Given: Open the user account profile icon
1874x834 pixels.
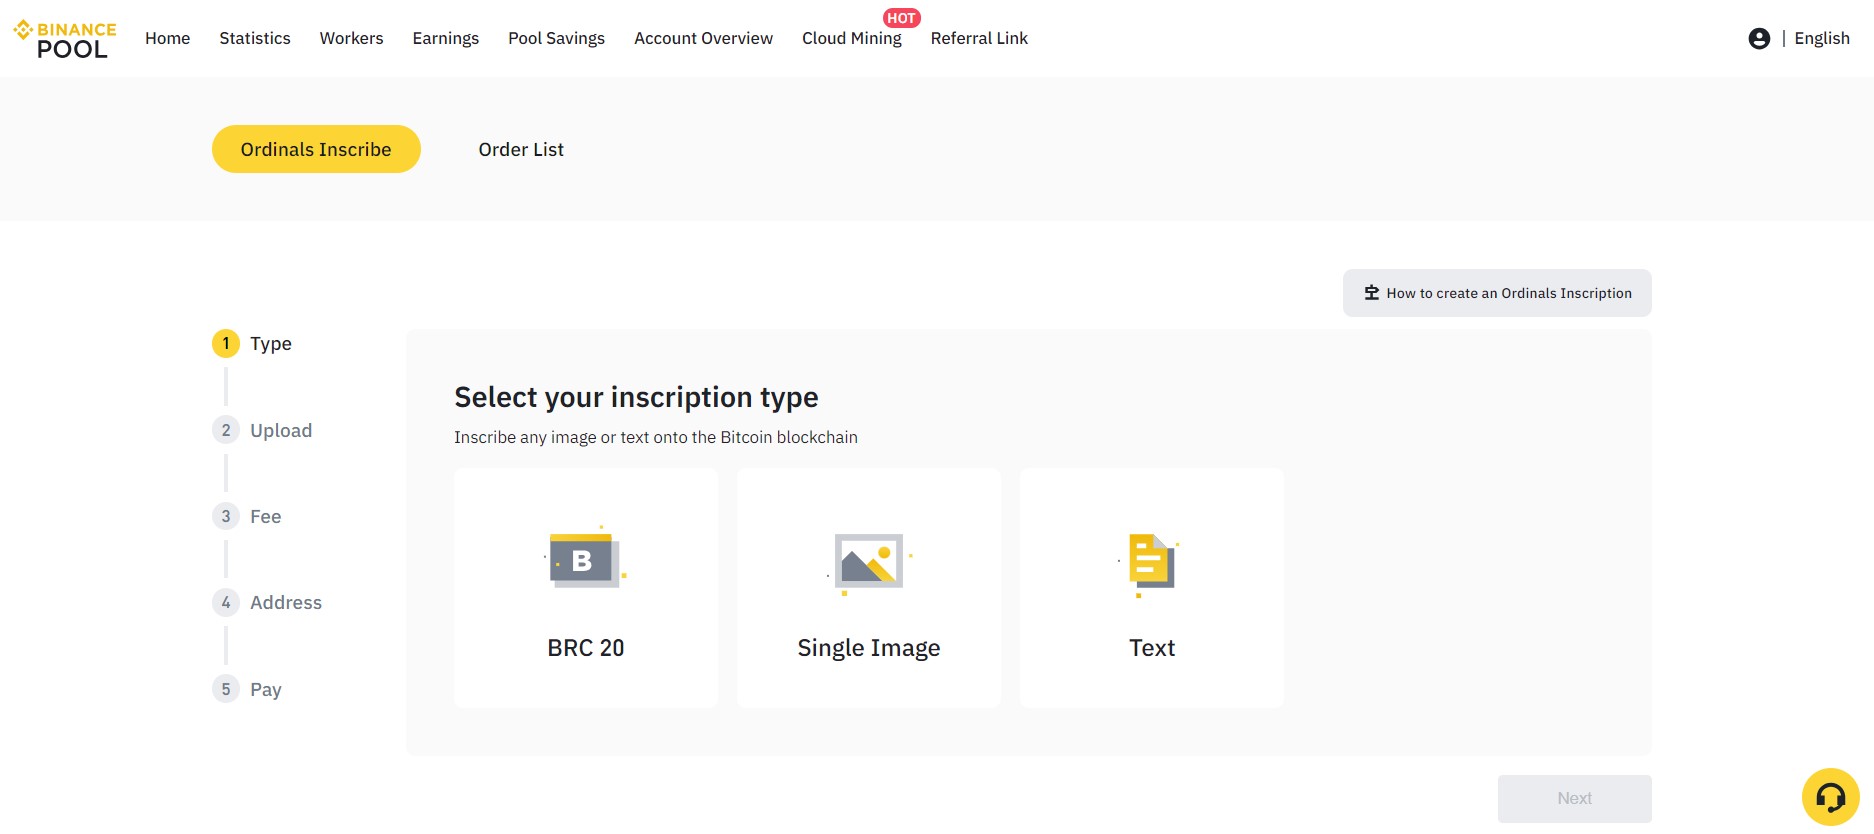Looking at the screenshot, I should click(x=1759, y=38).
